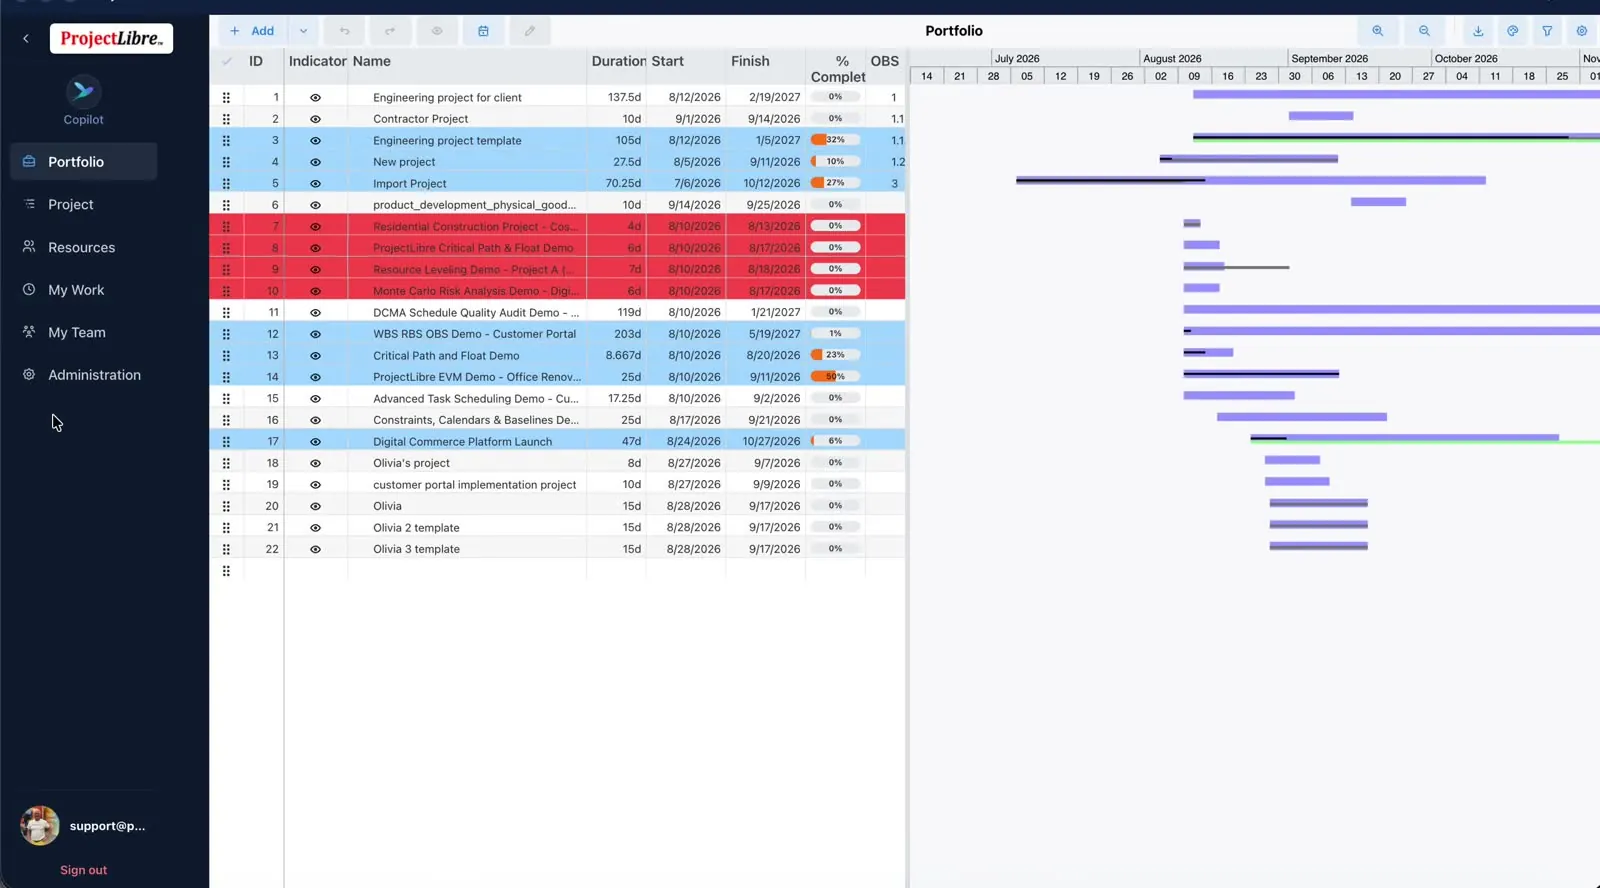The height and width of the screenshot is (888, 1600).
Task: Toggle eye for Critical Path and Float Demo
Action: (x=315, y=356)
